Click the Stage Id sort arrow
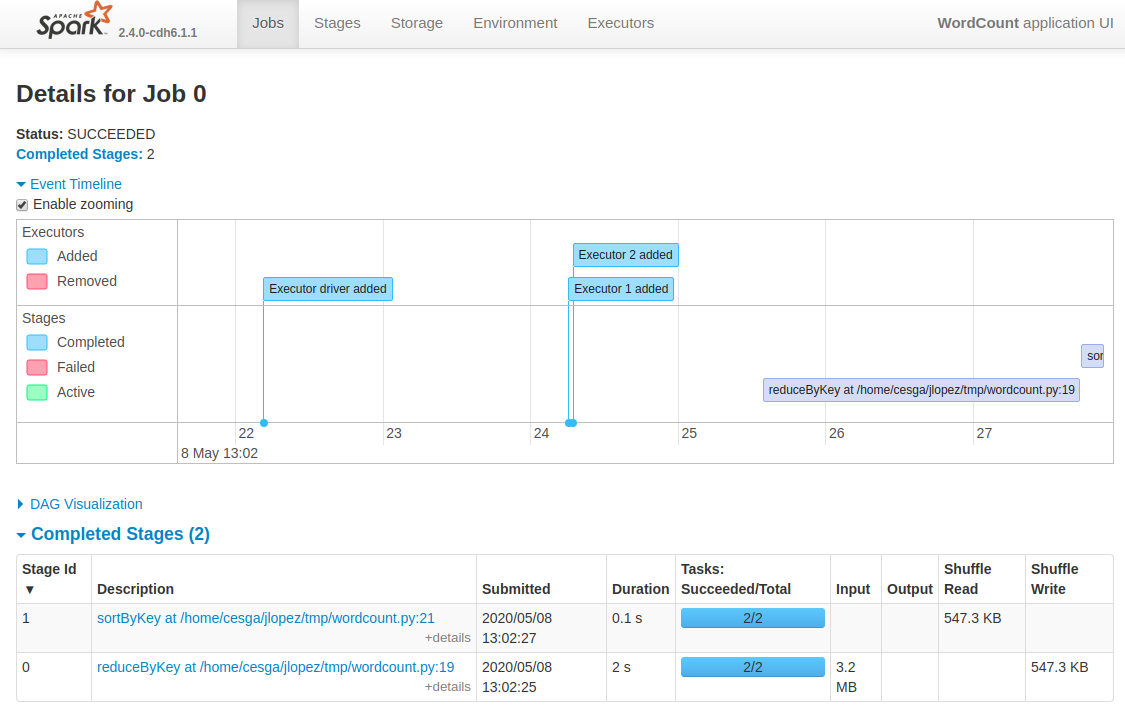1125x720 pixels. click(29, 589)
